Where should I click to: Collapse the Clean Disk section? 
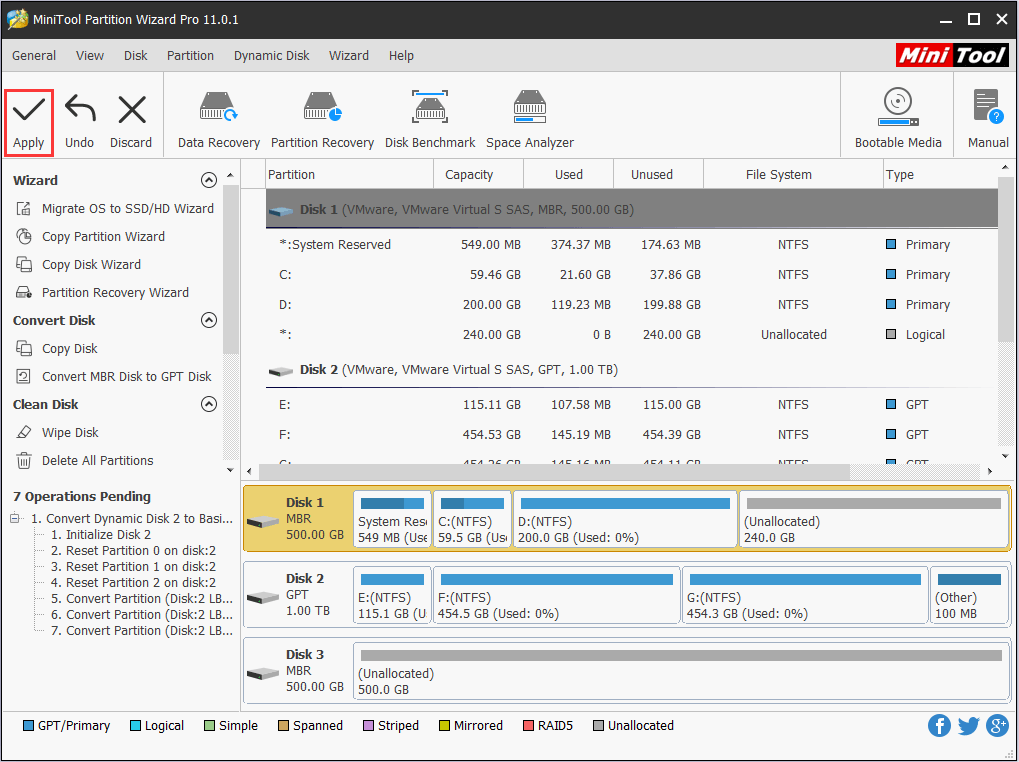pyautogui.click(x=209, y=404)
